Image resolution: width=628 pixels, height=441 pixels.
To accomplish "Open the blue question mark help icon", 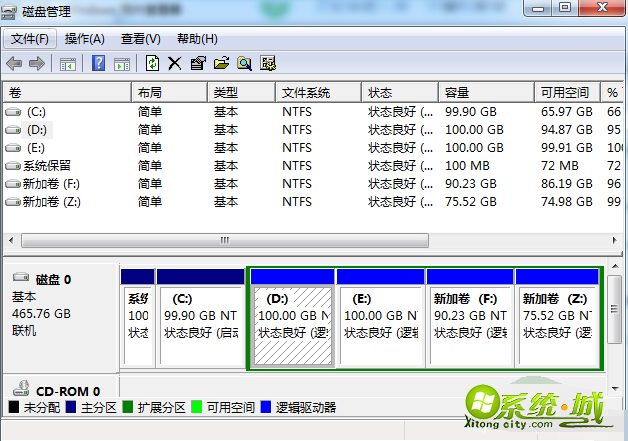I will [x=99, y=63].
